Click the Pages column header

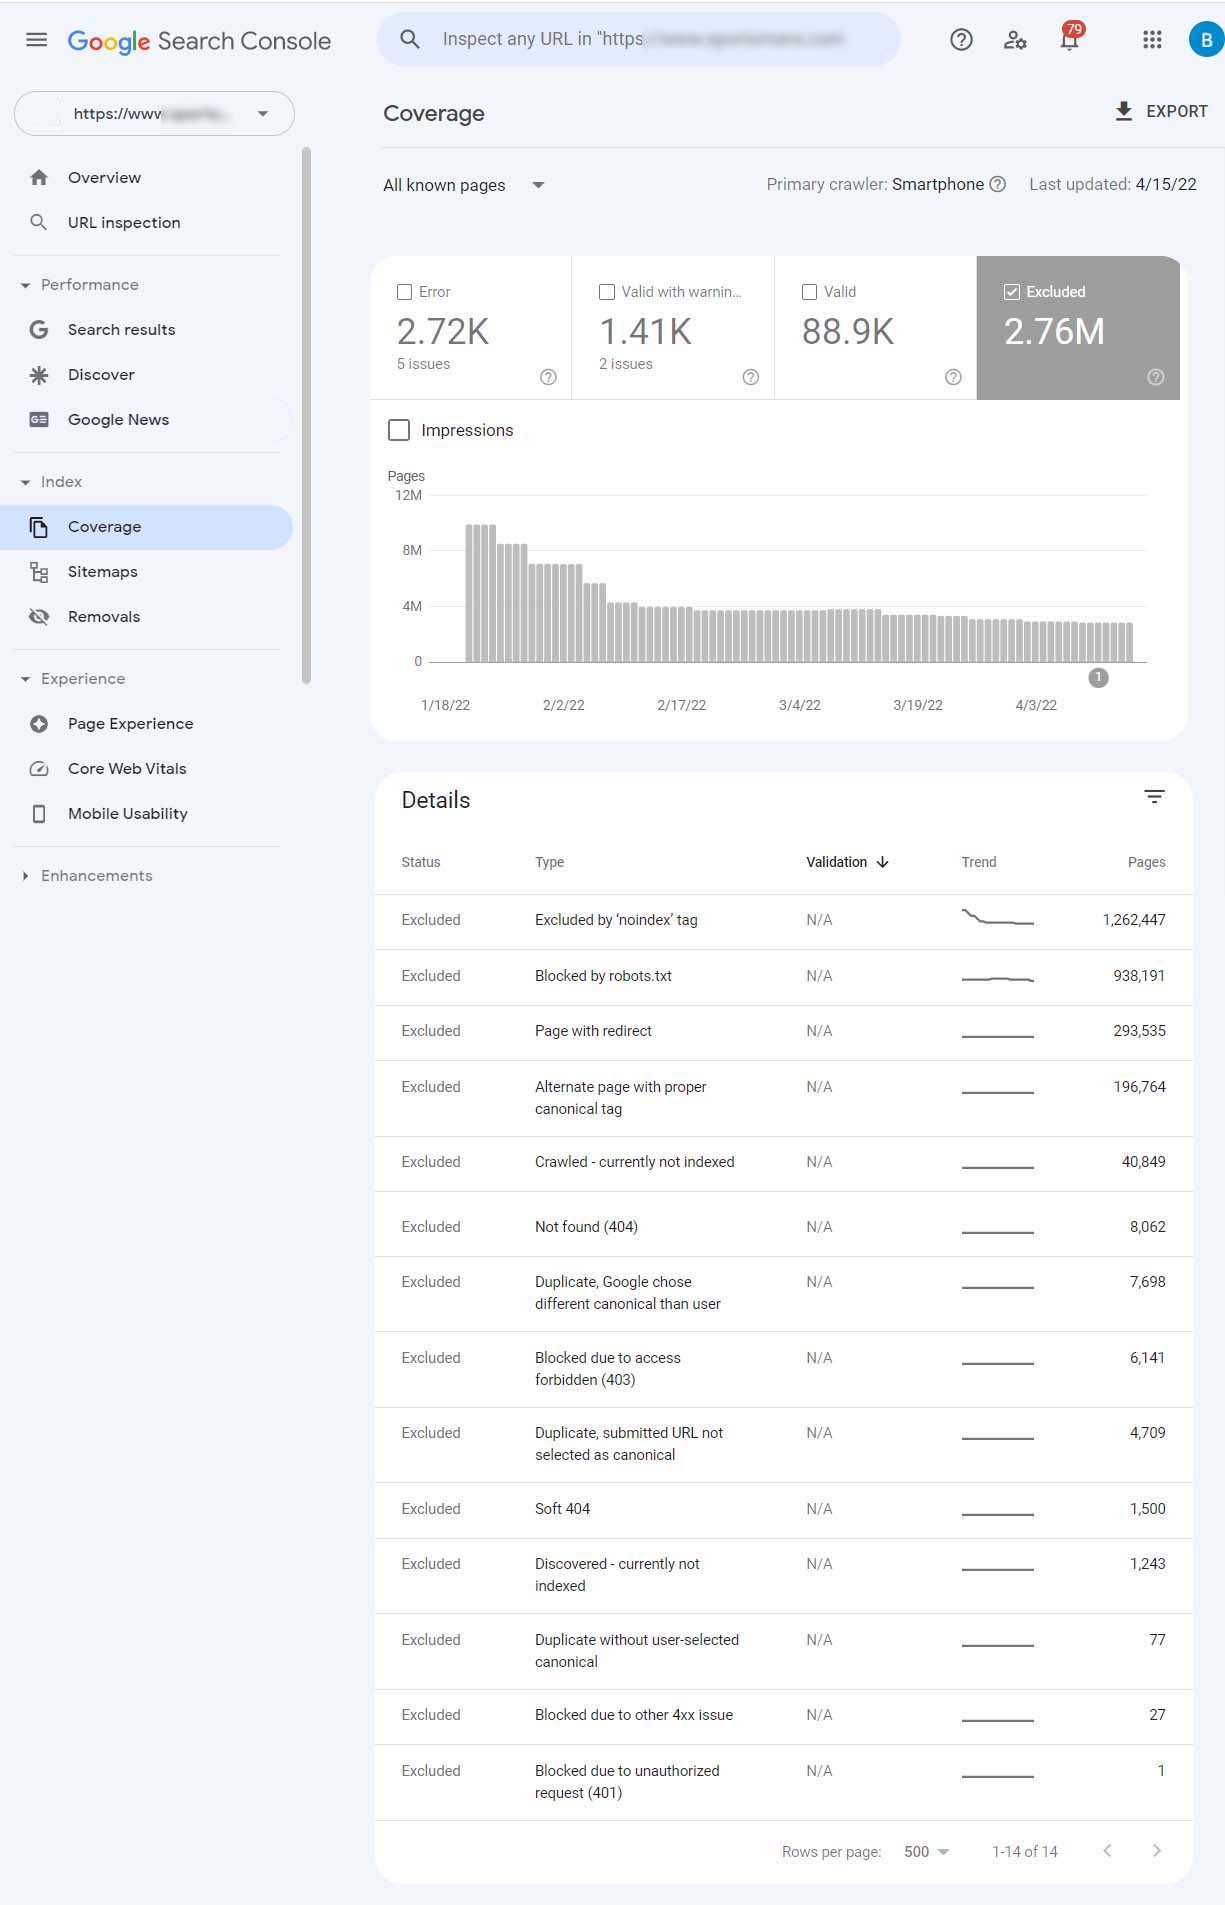pos(1146,862)
